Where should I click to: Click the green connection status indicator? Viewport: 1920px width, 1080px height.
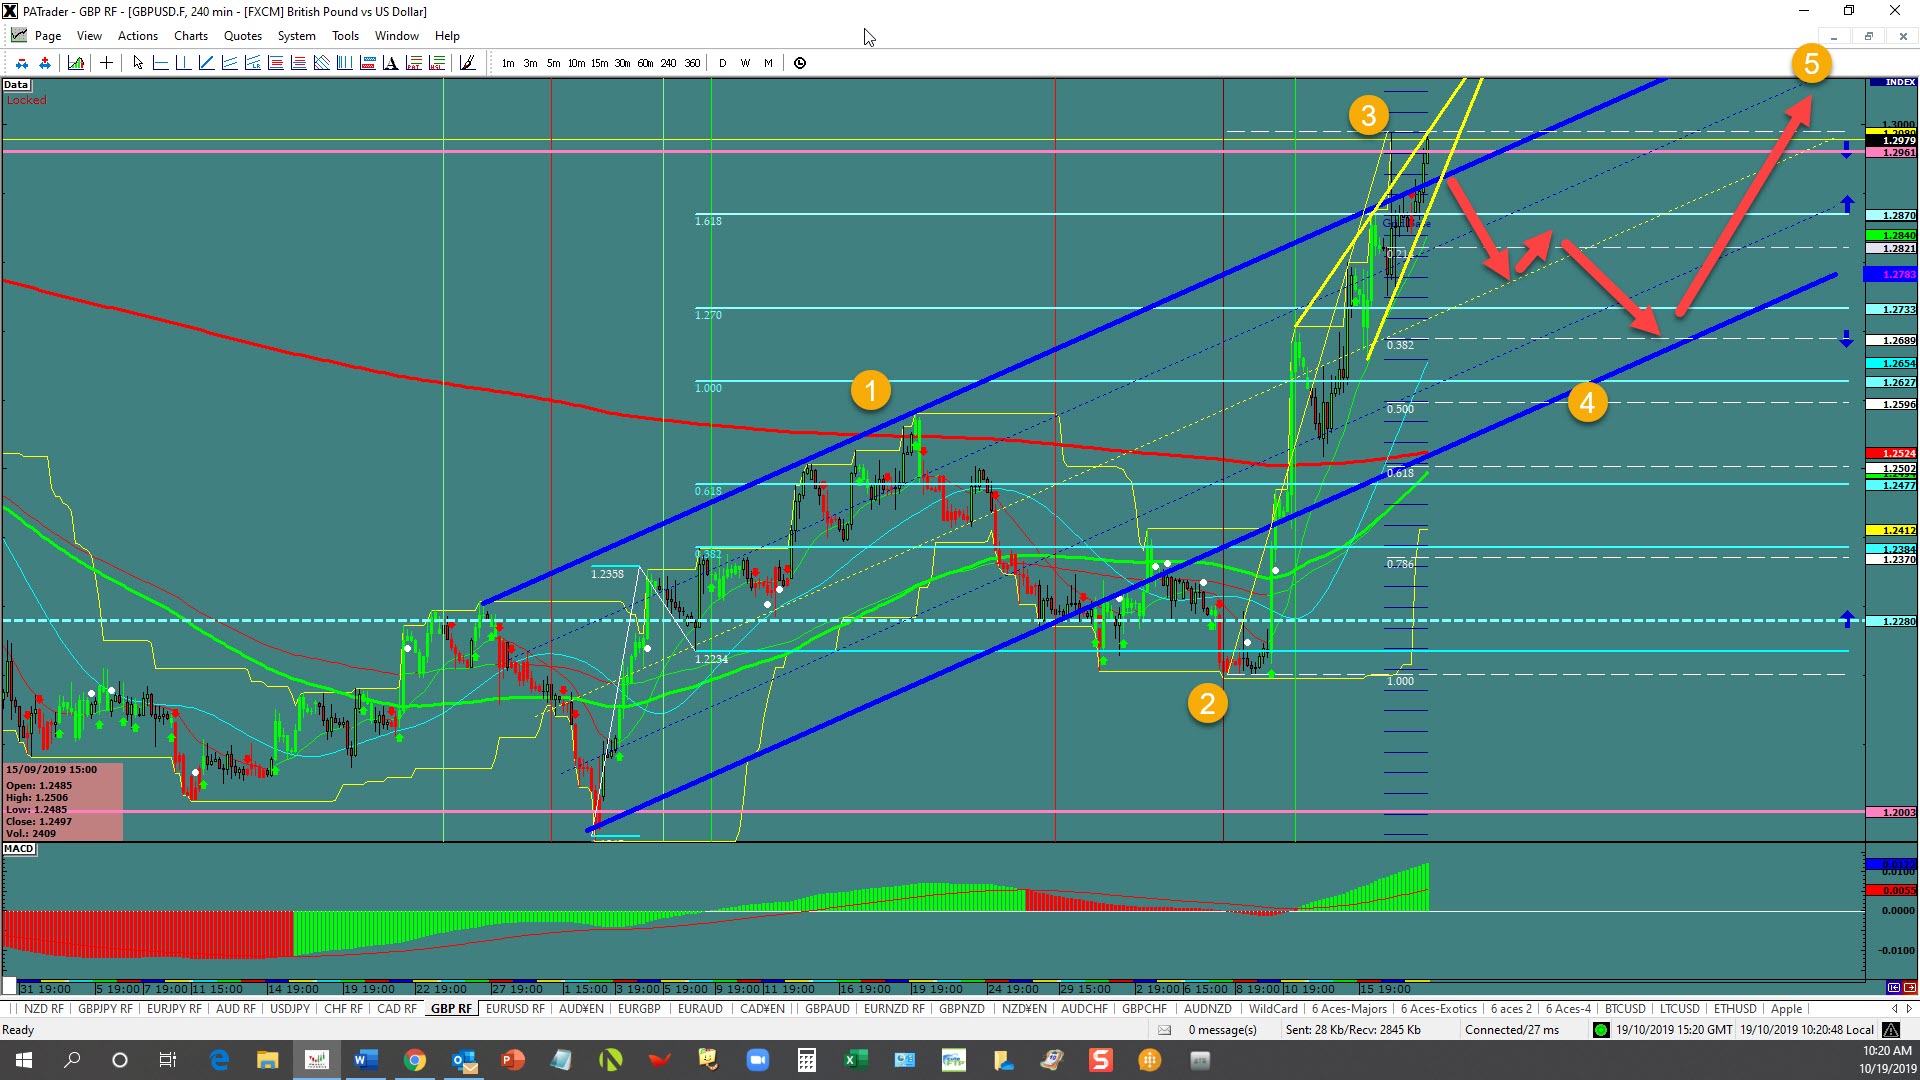coord(1601,1030)
